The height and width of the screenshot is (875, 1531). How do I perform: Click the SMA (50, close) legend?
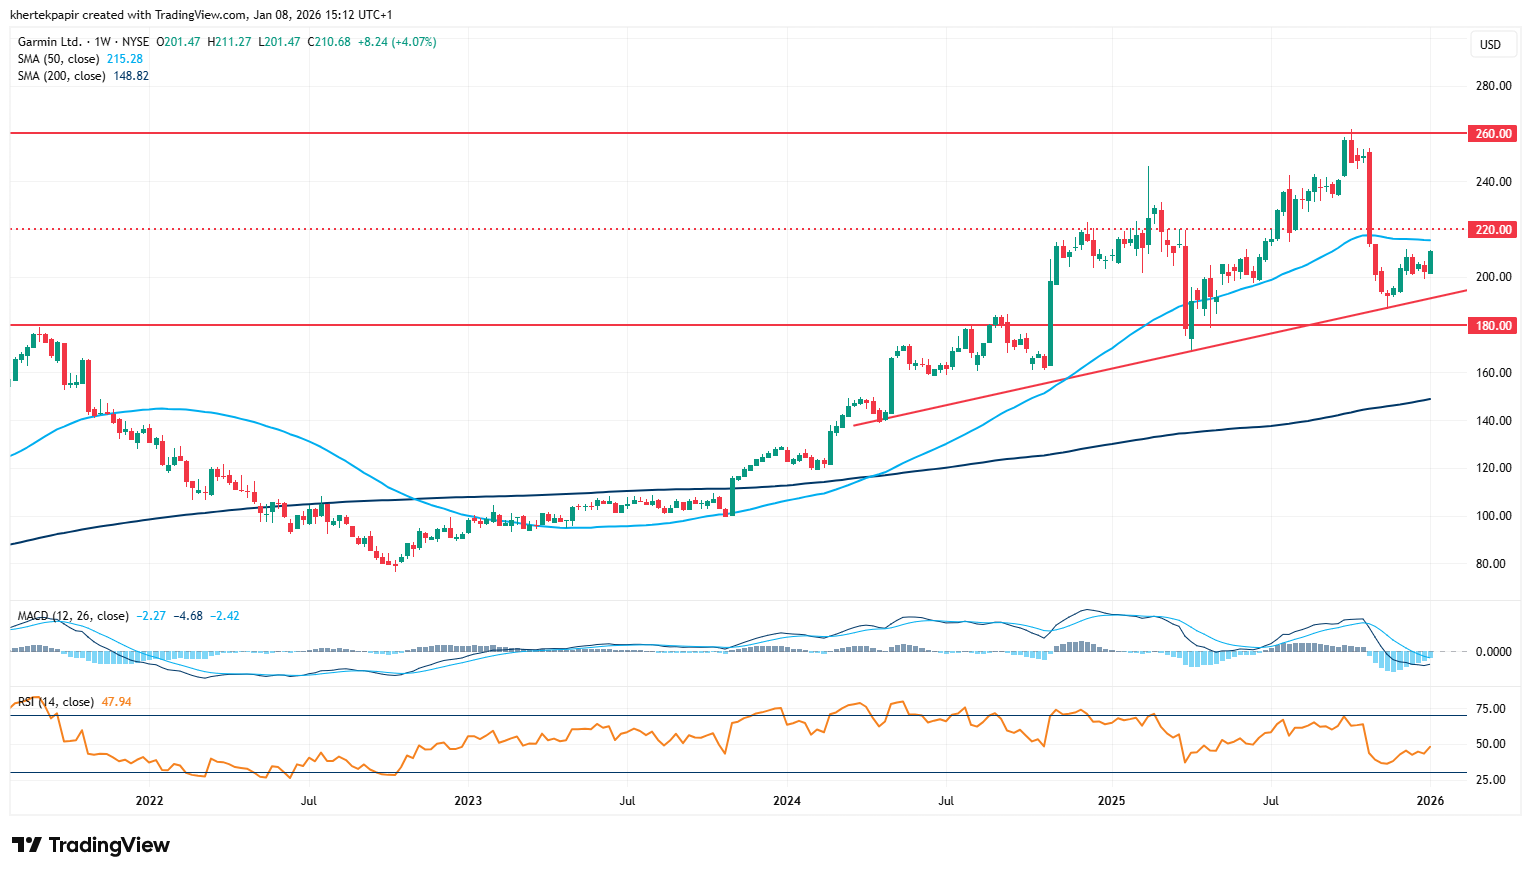coord(59,59)
